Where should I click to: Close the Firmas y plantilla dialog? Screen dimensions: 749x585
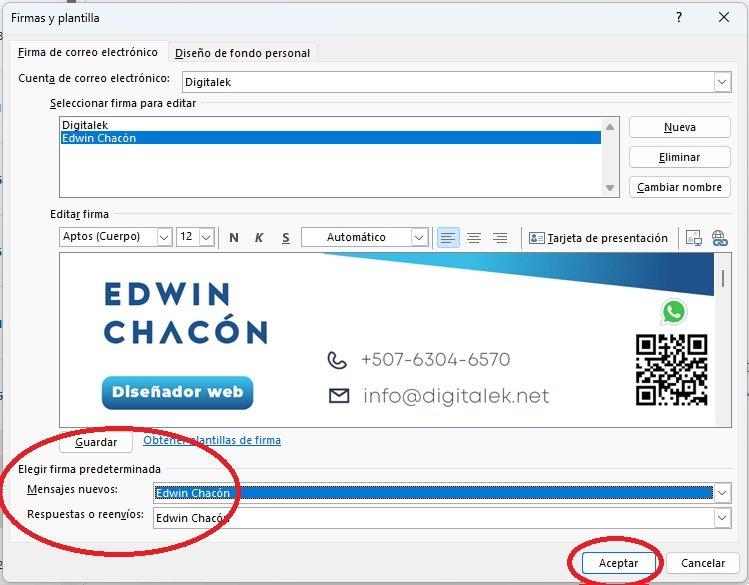point(724,18)
